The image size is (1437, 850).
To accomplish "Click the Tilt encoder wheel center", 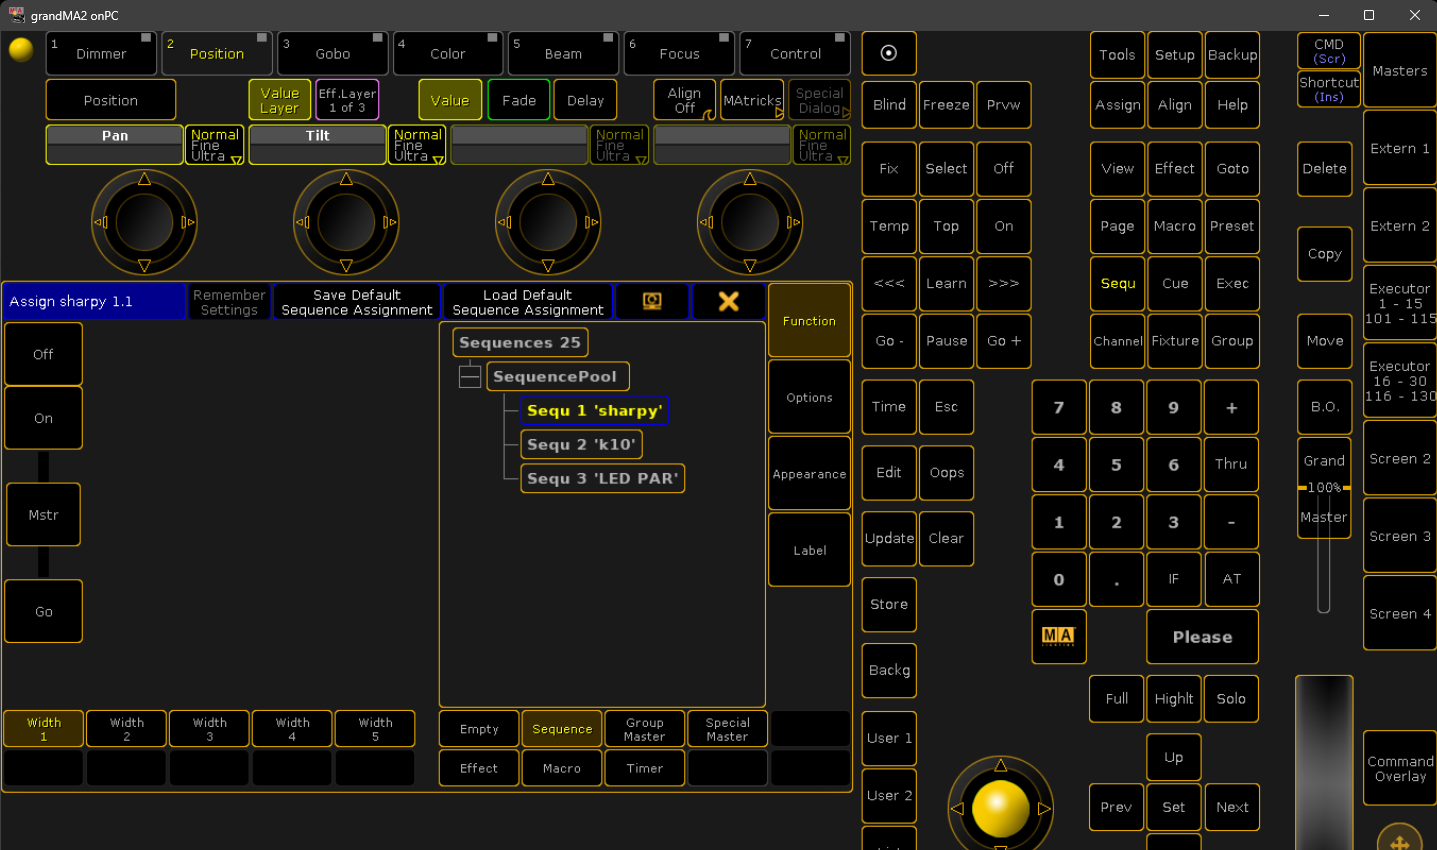I will 346,222.
